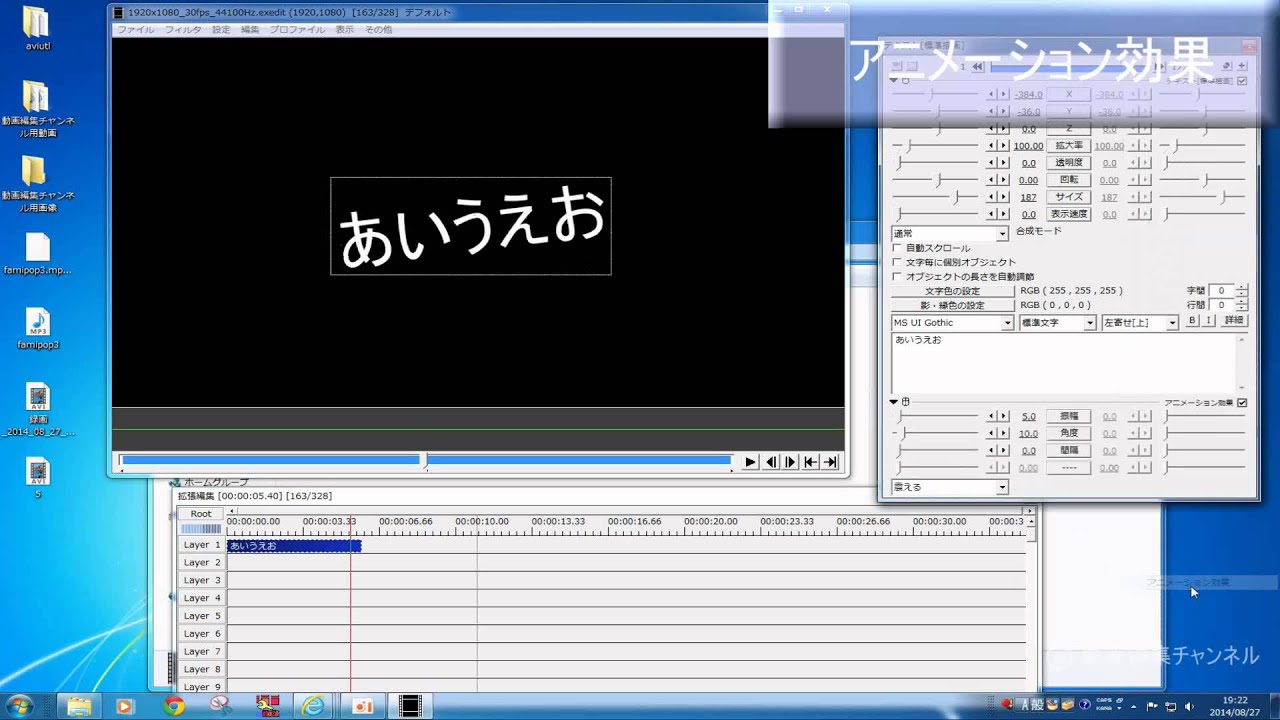The height and width of the screenshot is (720, 1280).
Task: Open 動画編集チャンネル用動画 folder icon
Action: 37,110
